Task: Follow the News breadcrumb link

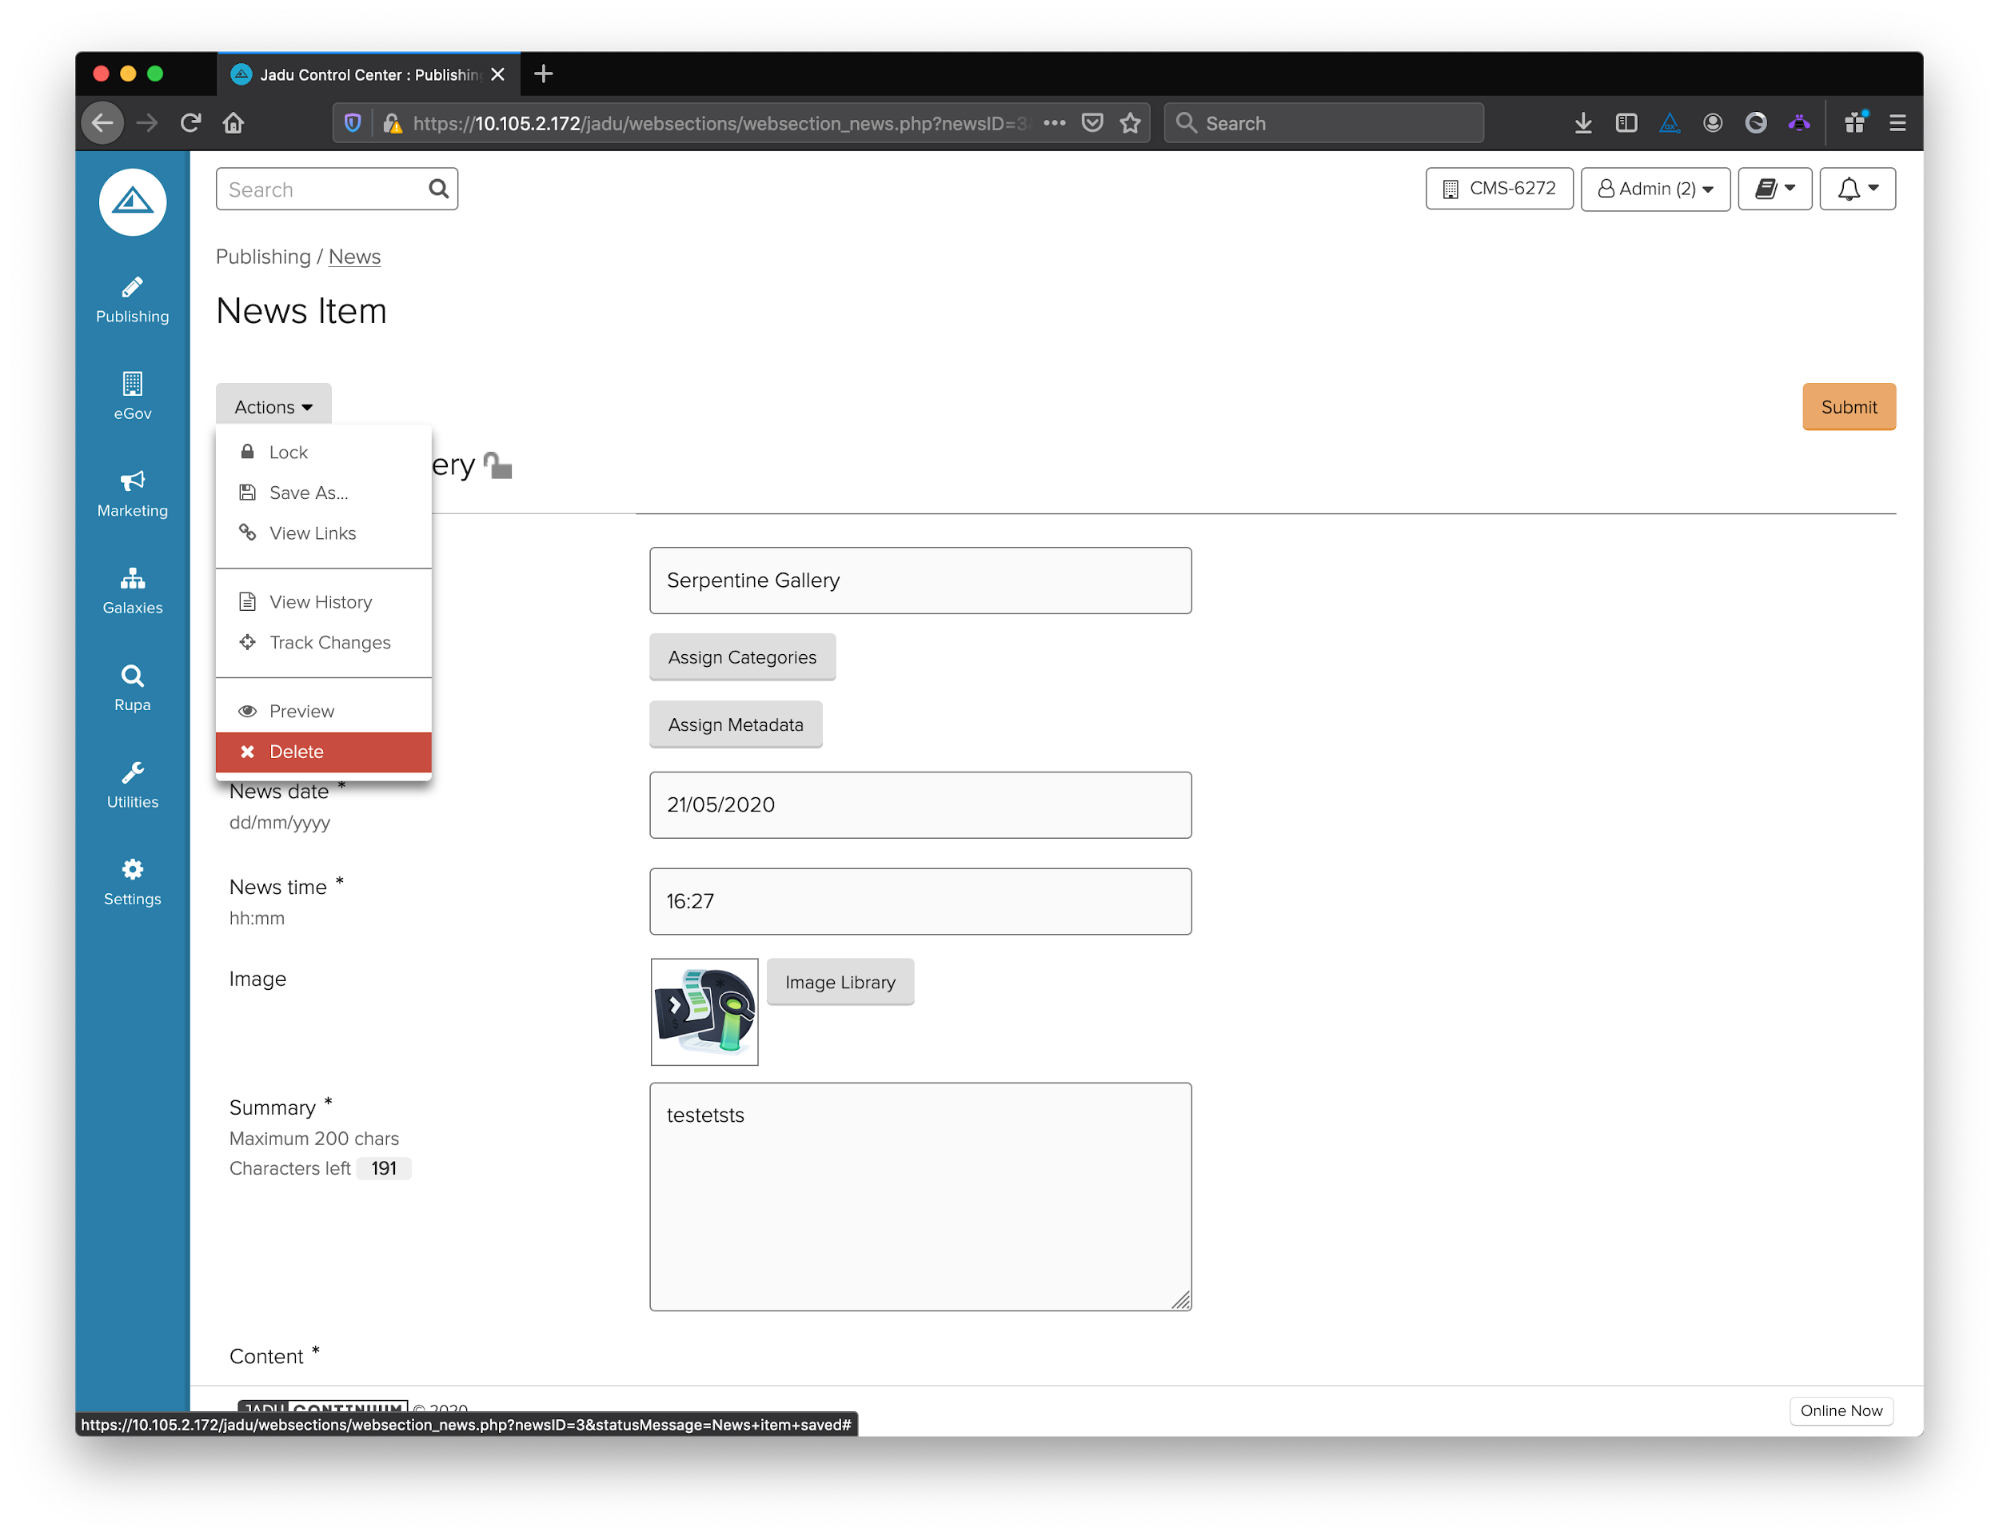Action: click(x=354, y=257)
